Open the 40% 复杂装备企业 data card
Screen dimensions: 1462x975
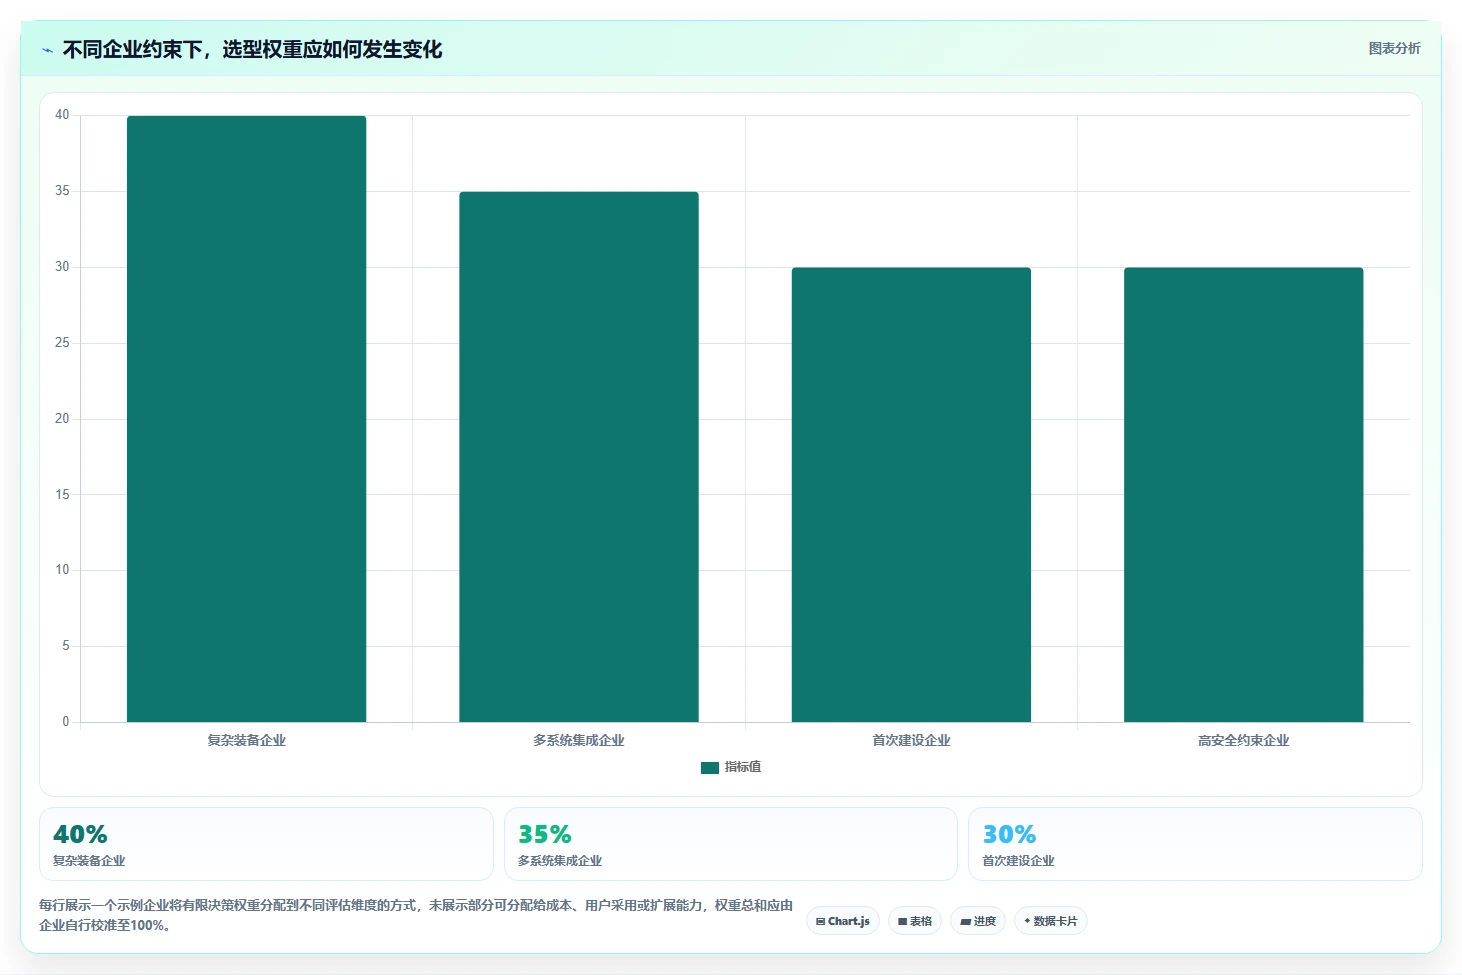coord(266,844)
